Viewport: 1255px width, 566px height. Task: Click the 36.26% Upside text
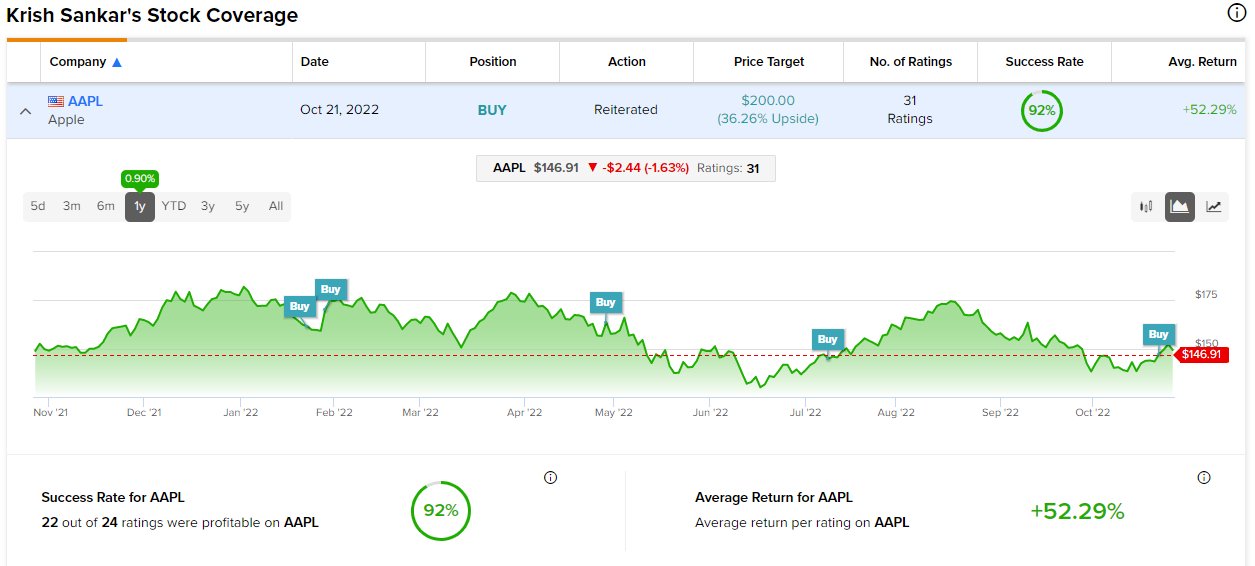(768, 119)
